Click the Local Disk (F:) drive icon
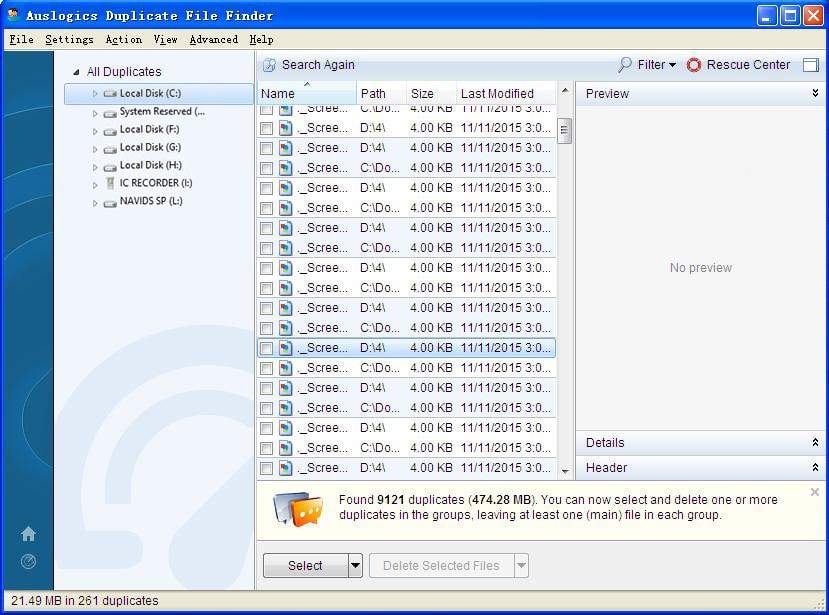 [x=110, y=131]
